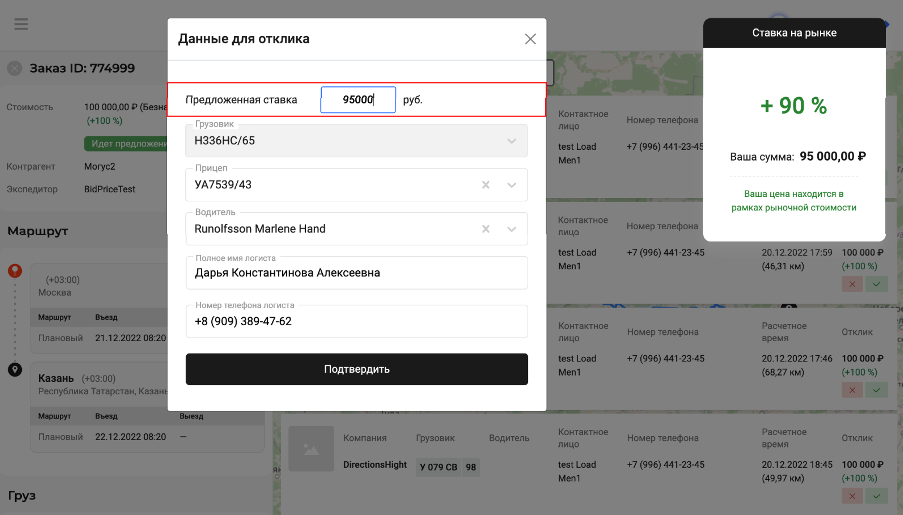The image size is (903, 515).
Task: Reject response with 20.12.2022 17:59 time
Action: point(852,284)
